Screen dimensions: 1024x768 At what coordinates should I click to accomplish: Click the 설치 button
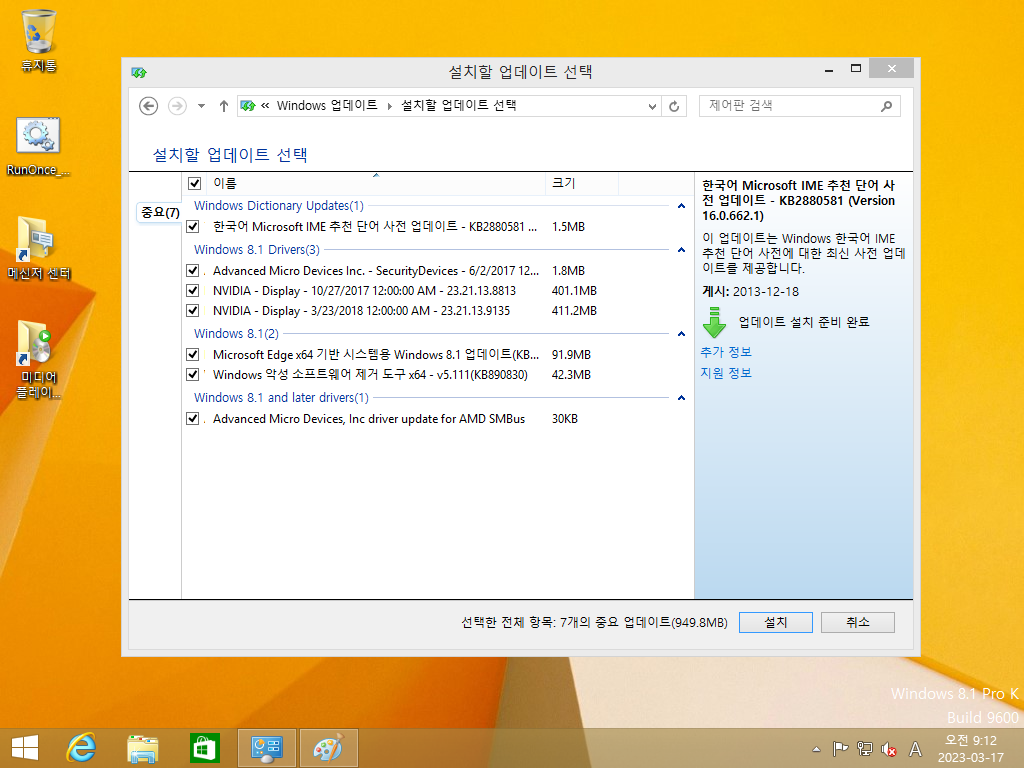click(x=776, y=622)
